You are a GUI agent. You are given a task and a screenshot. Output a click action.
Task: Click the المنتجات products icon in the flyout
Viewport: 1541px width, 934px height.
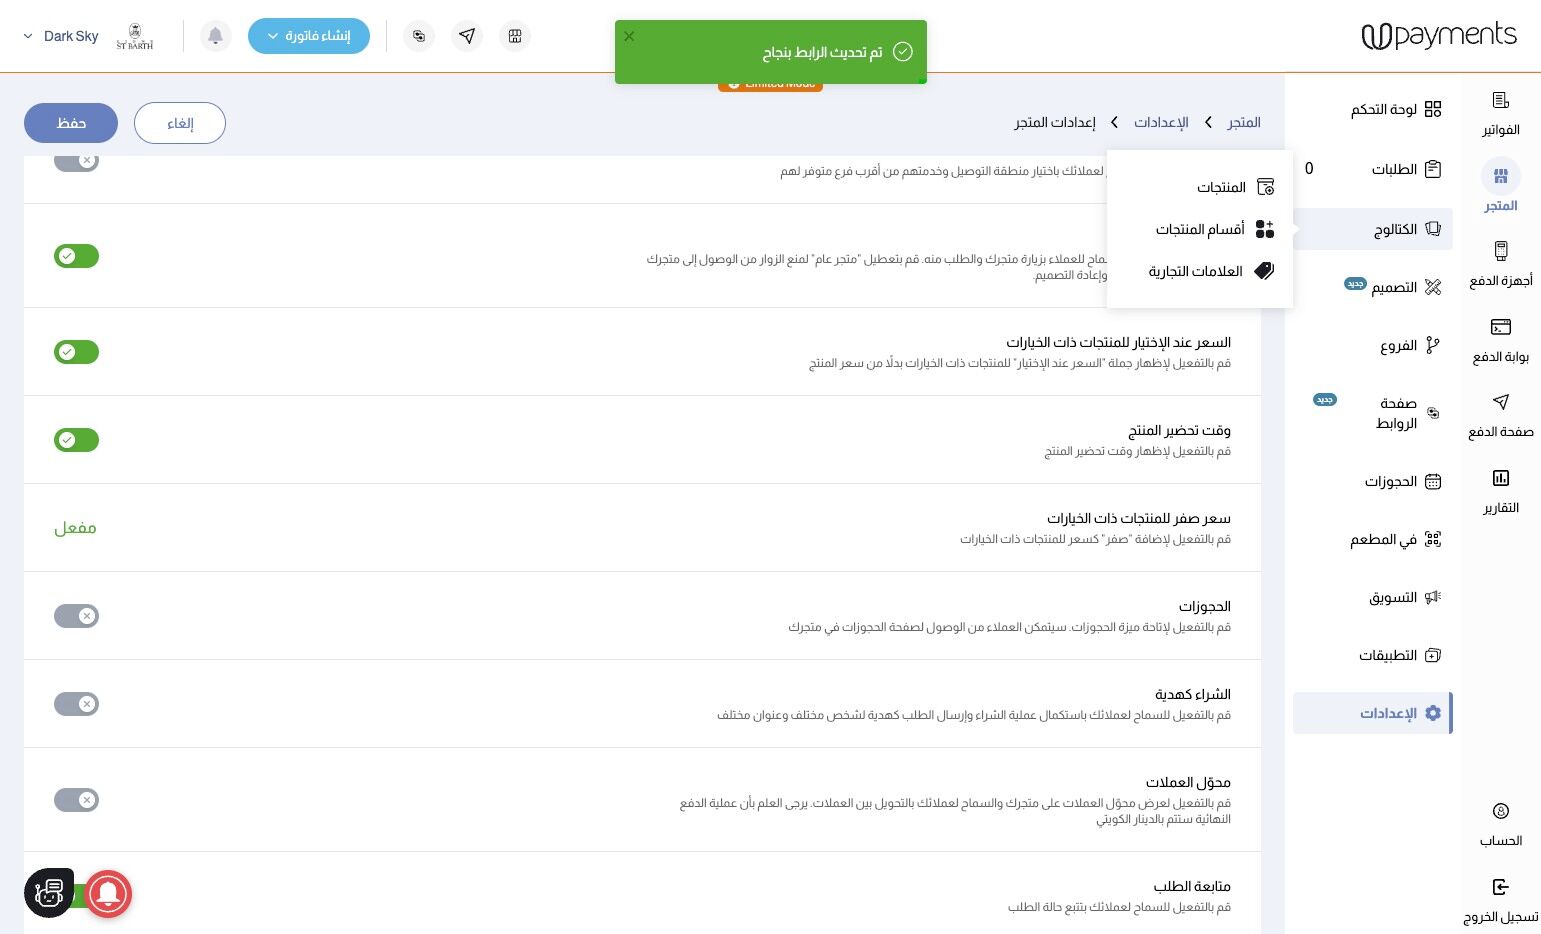pos(1265,187)
